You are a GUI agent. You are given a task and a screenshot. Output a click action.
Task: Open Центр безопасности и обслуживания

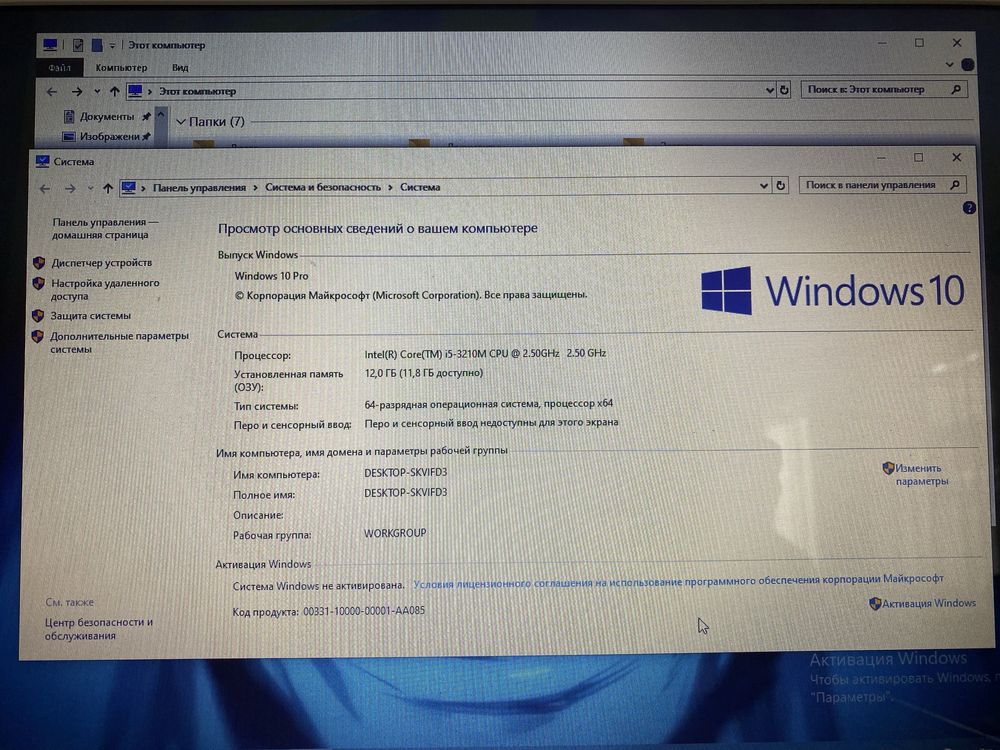[99, 629]
